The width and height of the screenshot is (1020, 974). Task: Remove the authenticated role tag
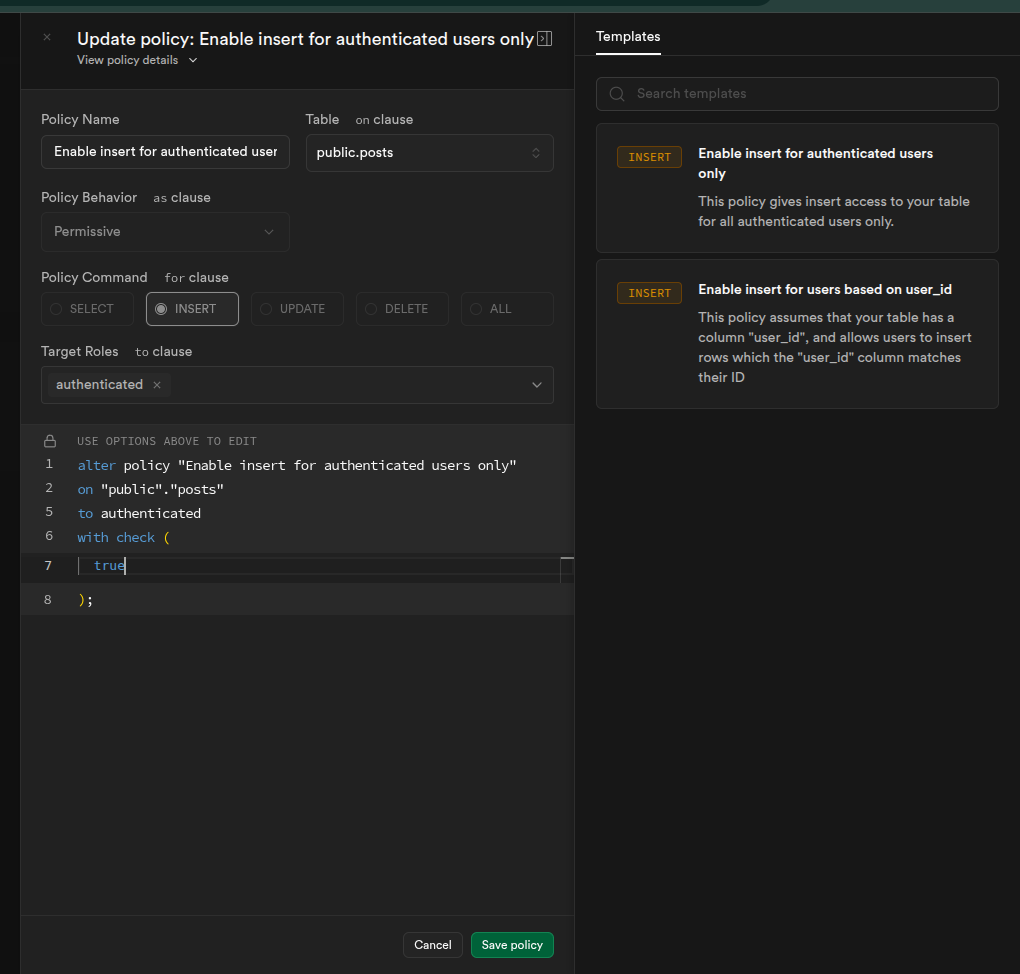pyautogui.click(x=157, y=385)
